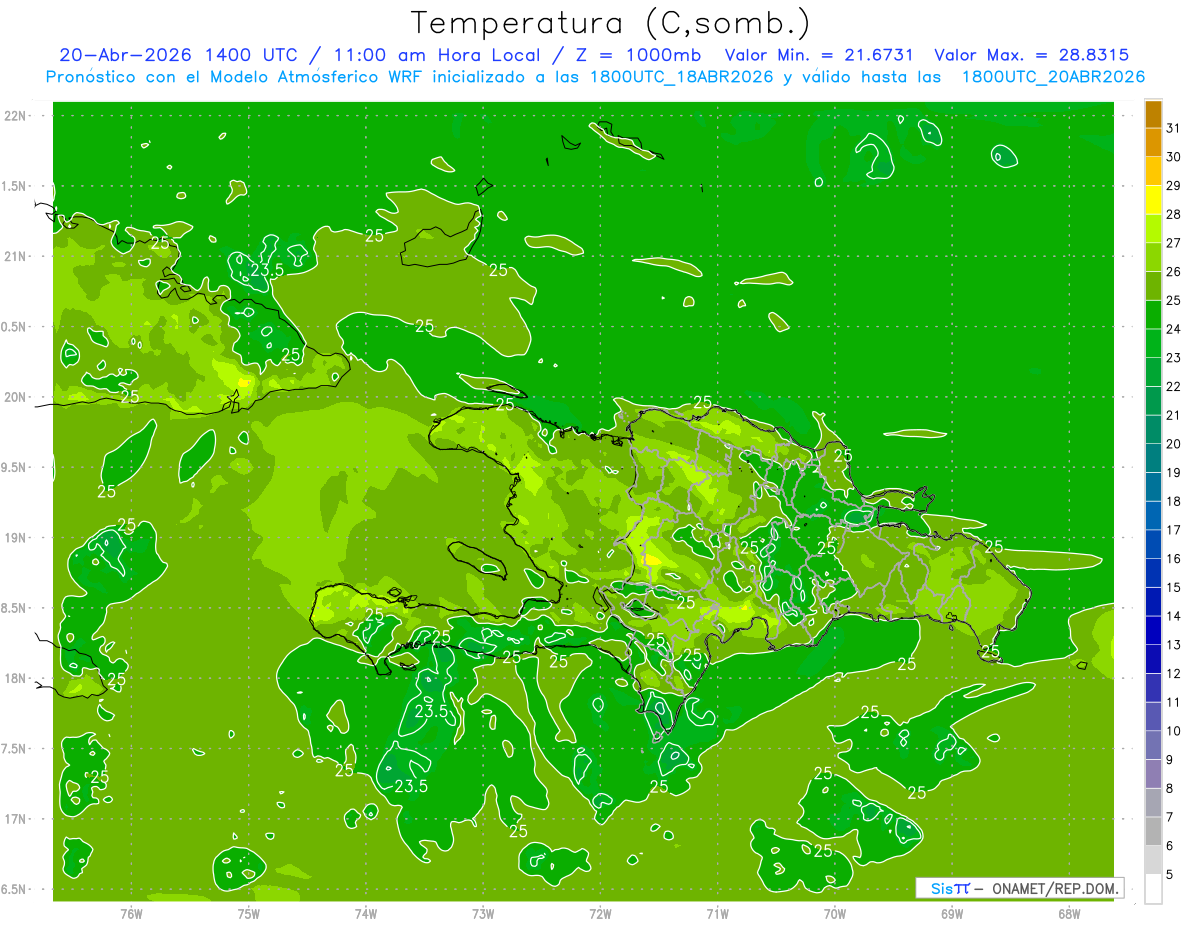Select the 76W longitude axis label
The image size is (1200, 927).
click(x=131, y=913)
